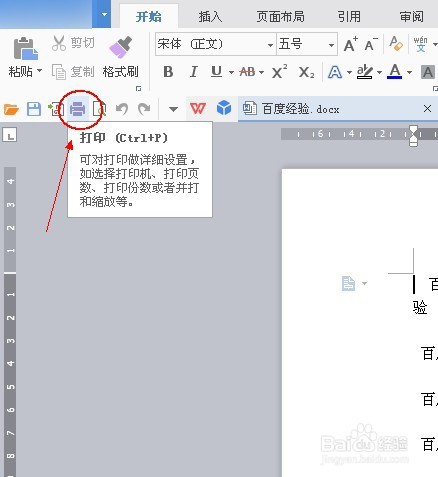The width and height of the screenshot is (438, 477).
Task: Click the indent marker on horizontal ruler
Action: tap(413, 135)
